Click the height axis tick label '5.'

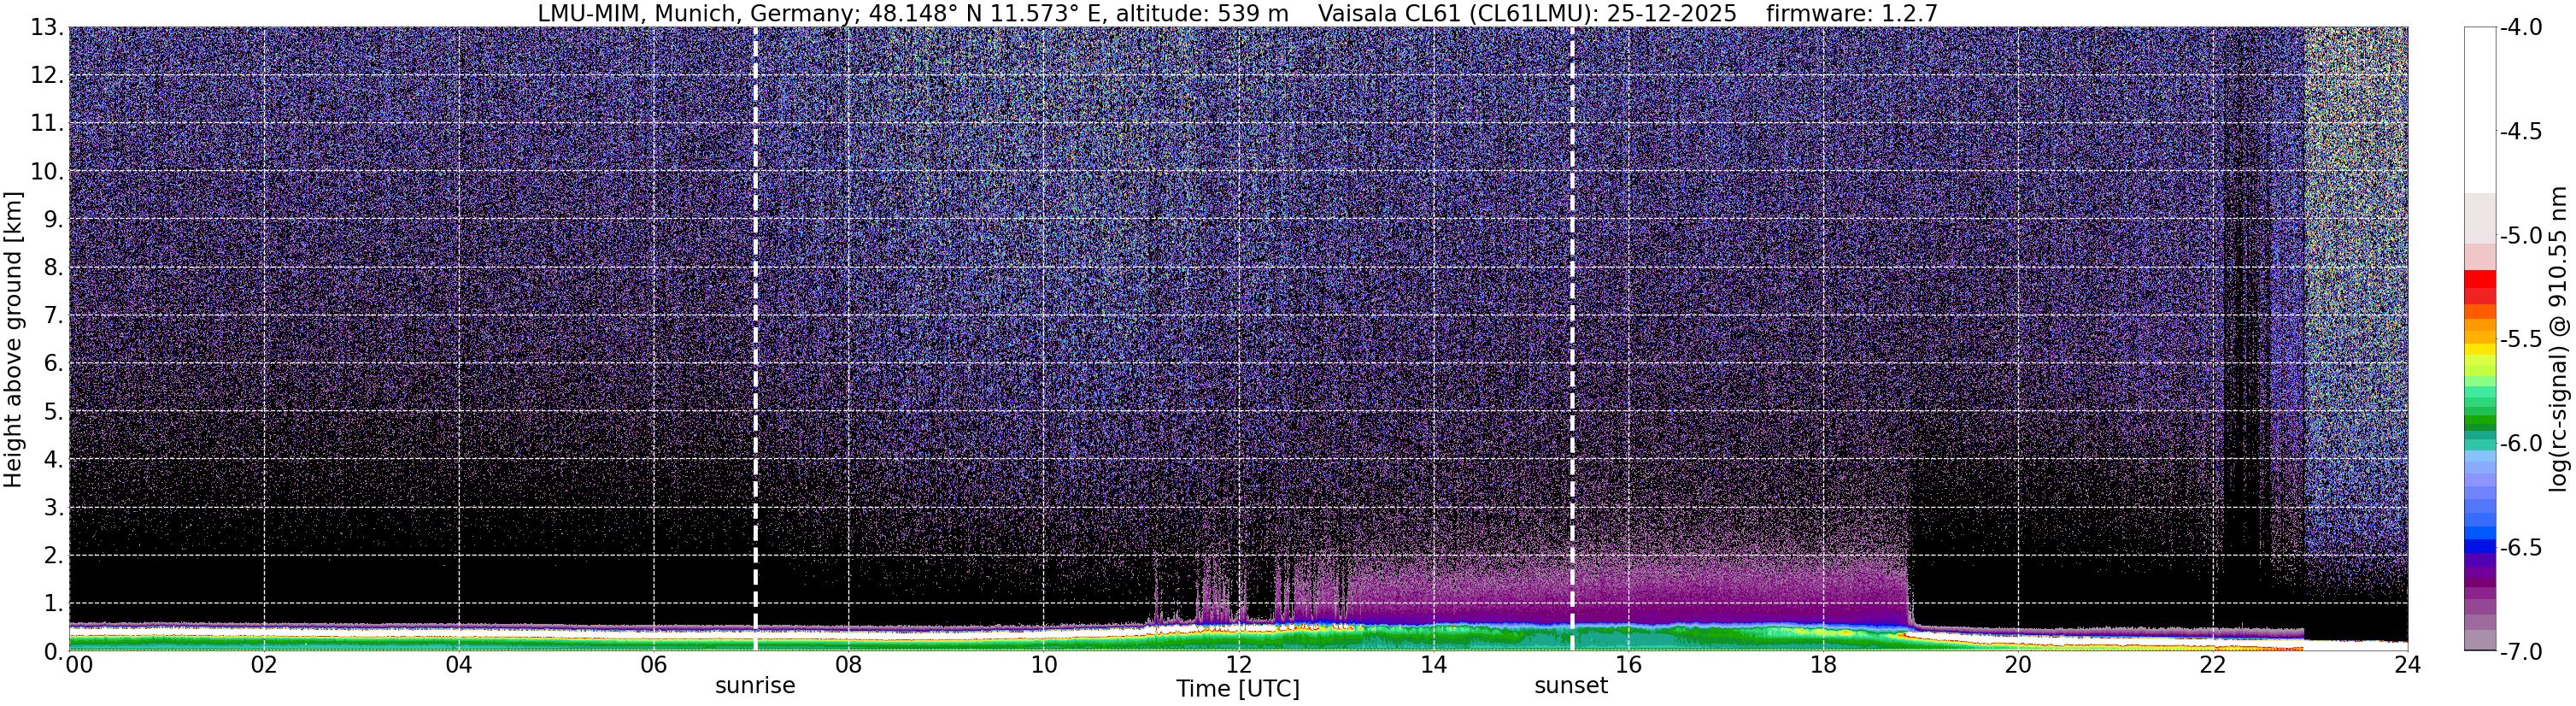(53, 412)
